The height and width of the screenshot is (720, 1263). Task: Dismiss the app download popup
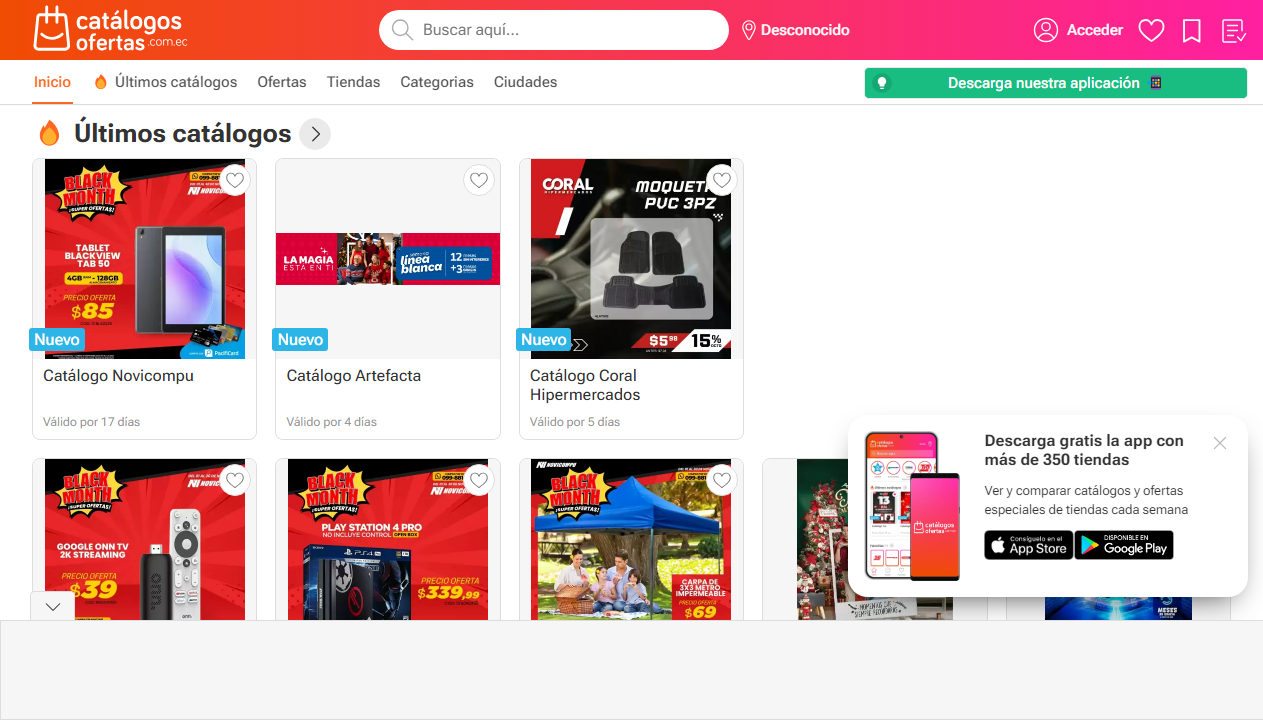tap(1220, 442)
